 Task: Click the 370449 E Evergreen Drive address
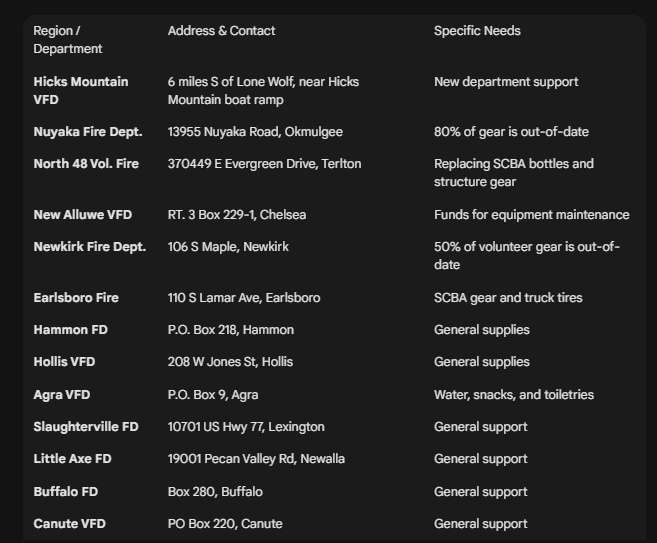point(264,164)
